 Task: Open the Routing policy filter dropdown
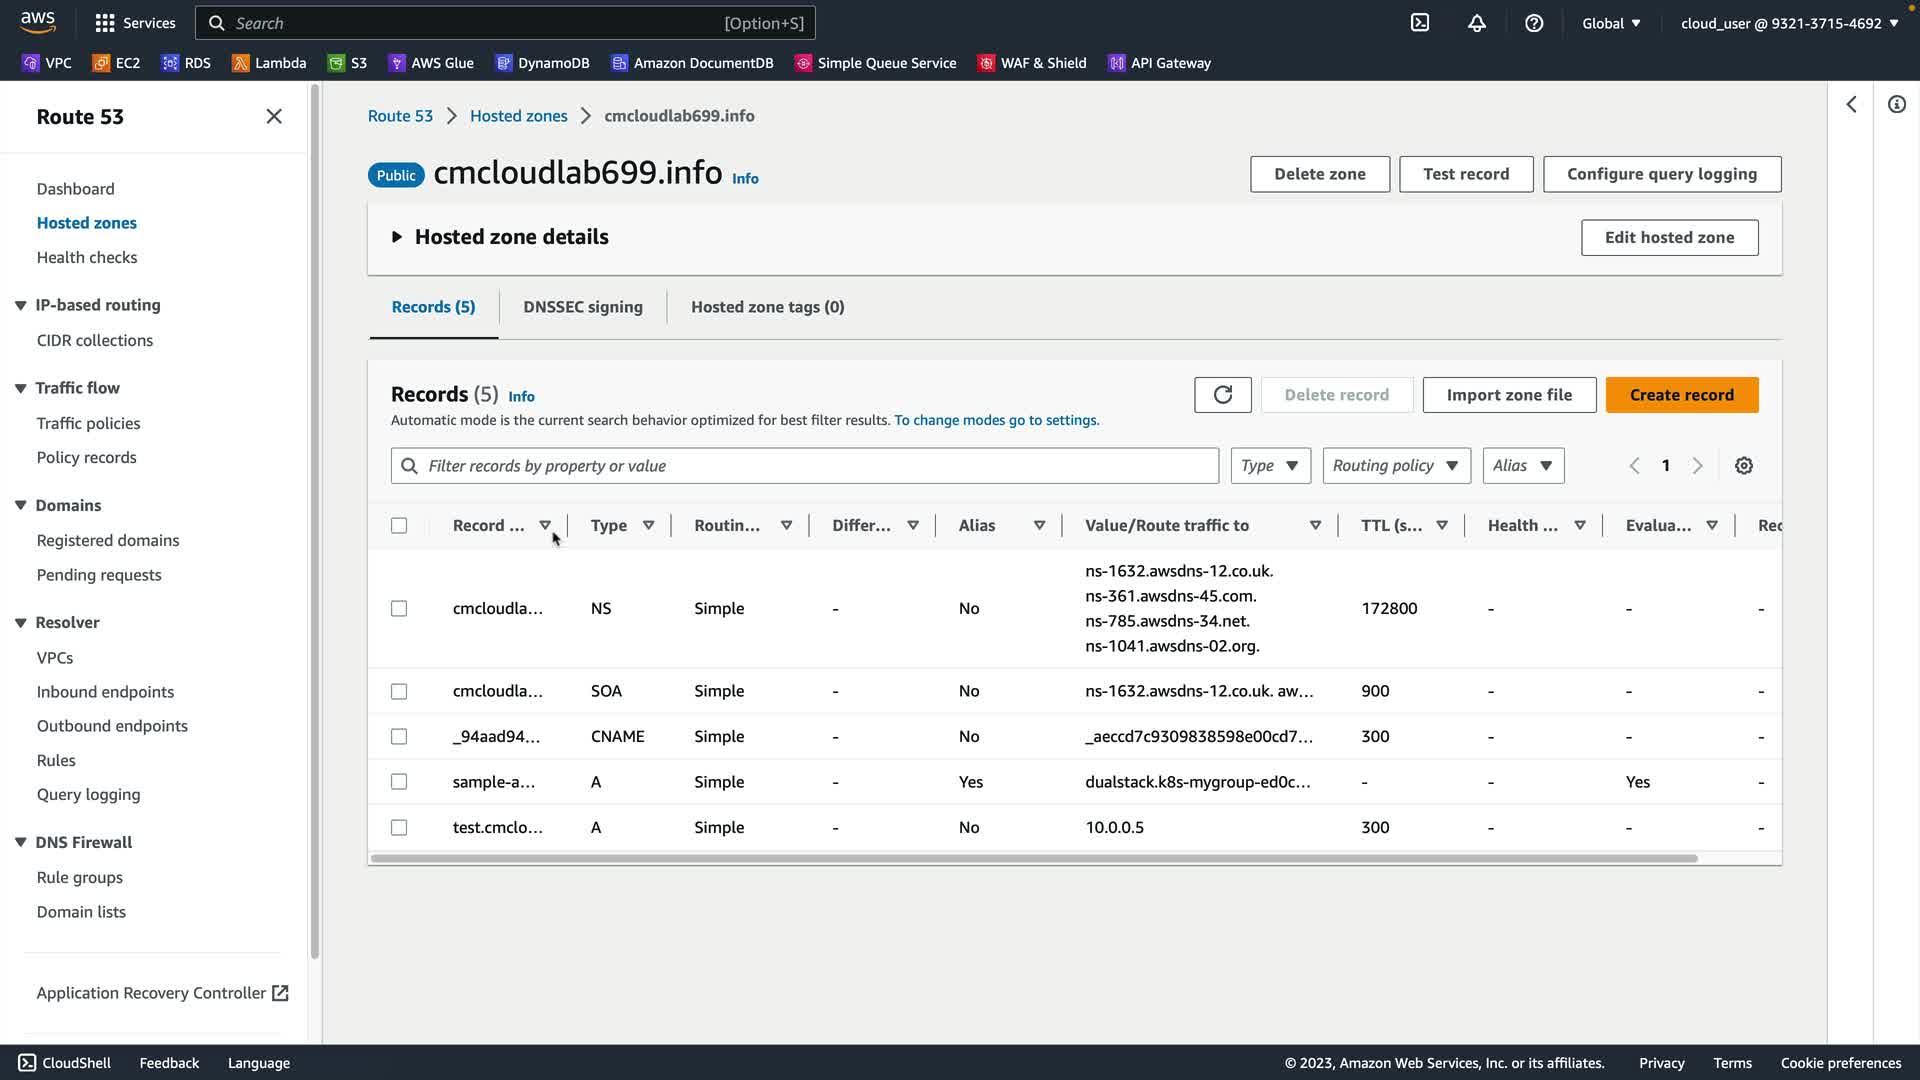1396,466
